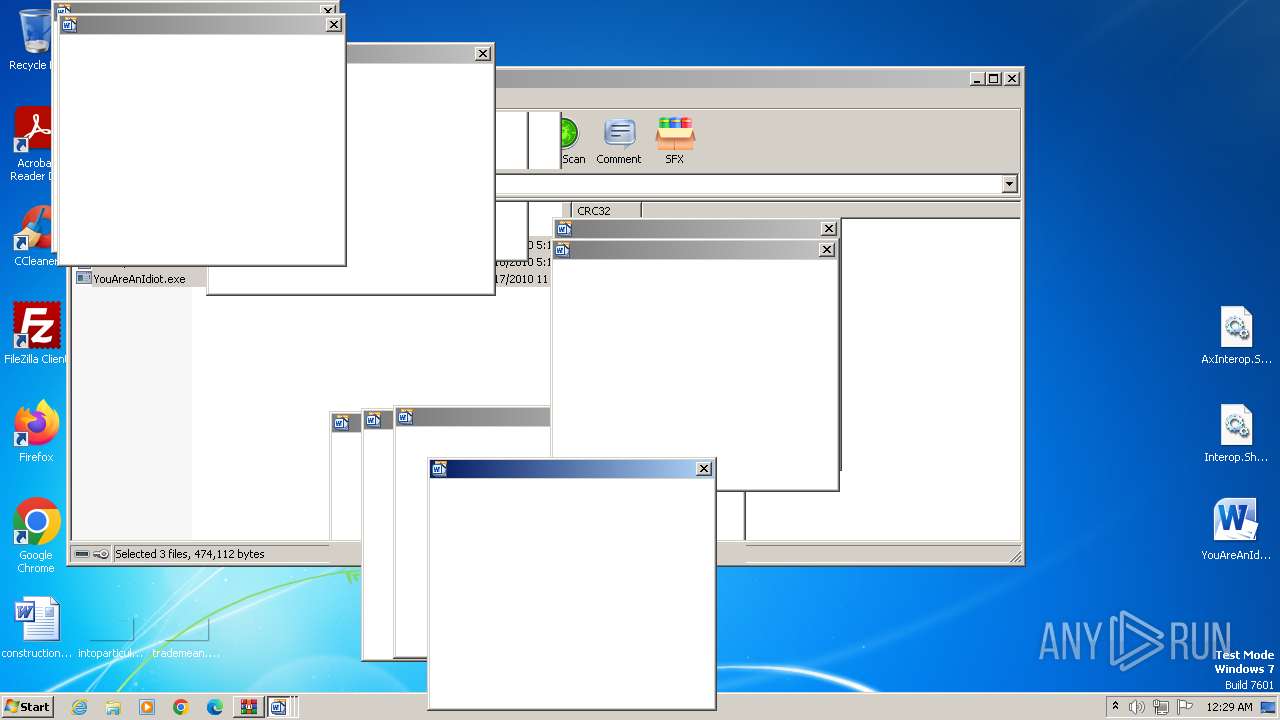This screenshot has width=1280, height=720.
Task: Open the Comment tool in WinRAR toolbar
Action: point(618,141)
